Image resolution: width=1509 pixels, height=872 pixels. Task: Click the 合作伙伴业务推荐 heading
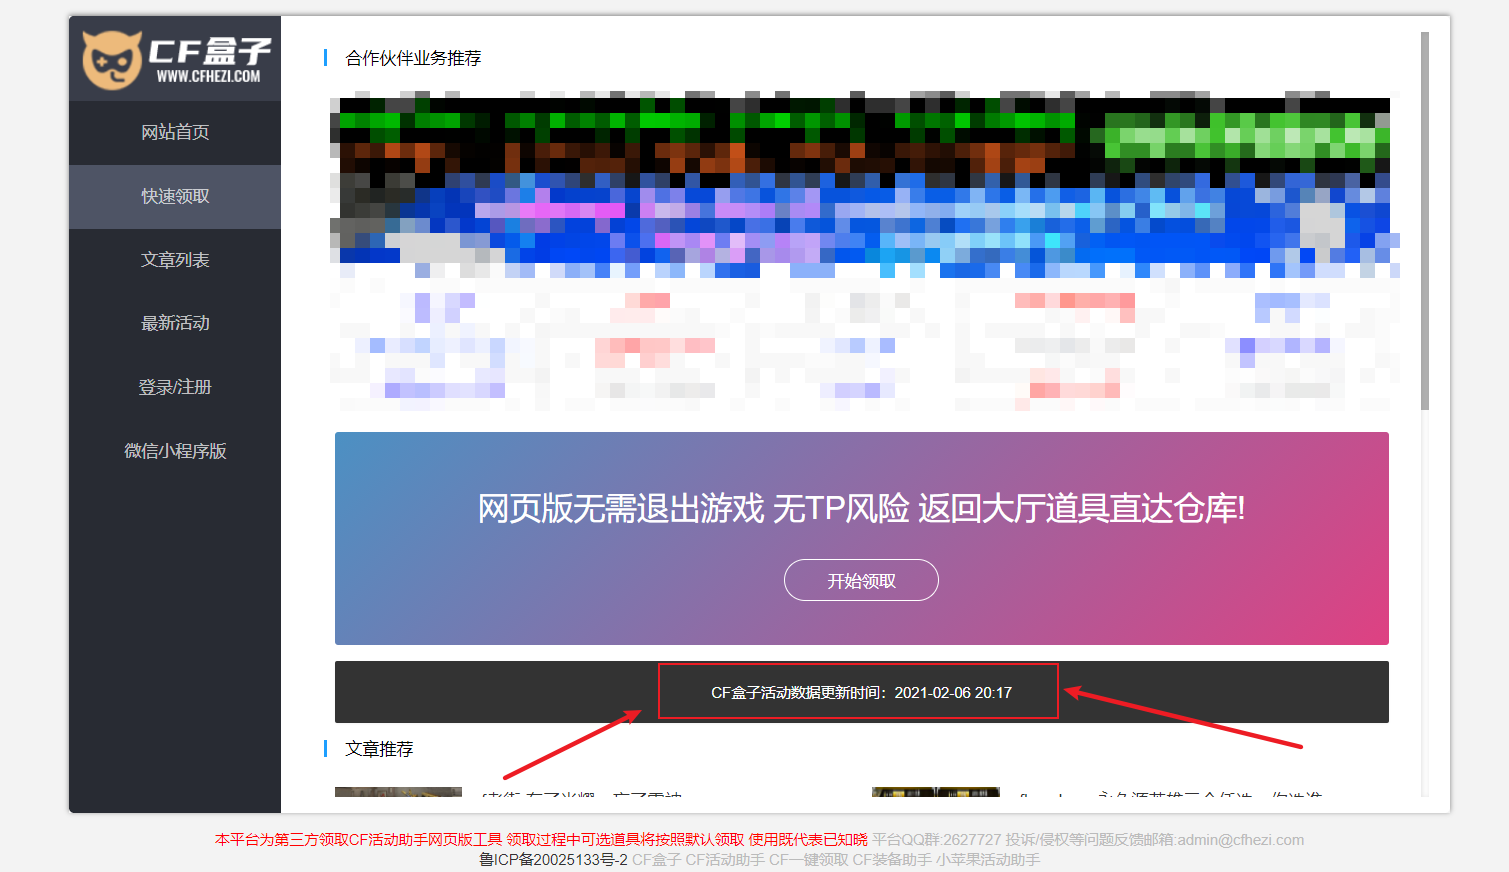tap(413, 58)
